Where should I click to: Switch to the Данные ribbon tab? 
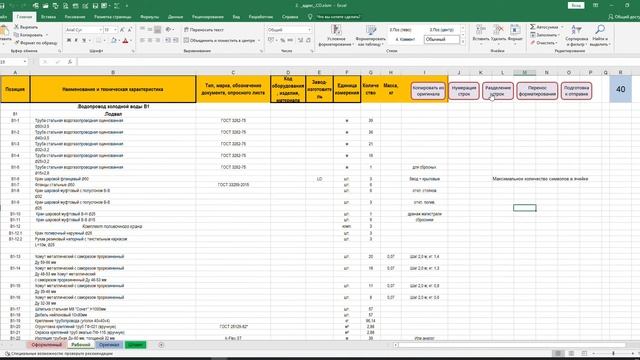click(x=175, y=17)
